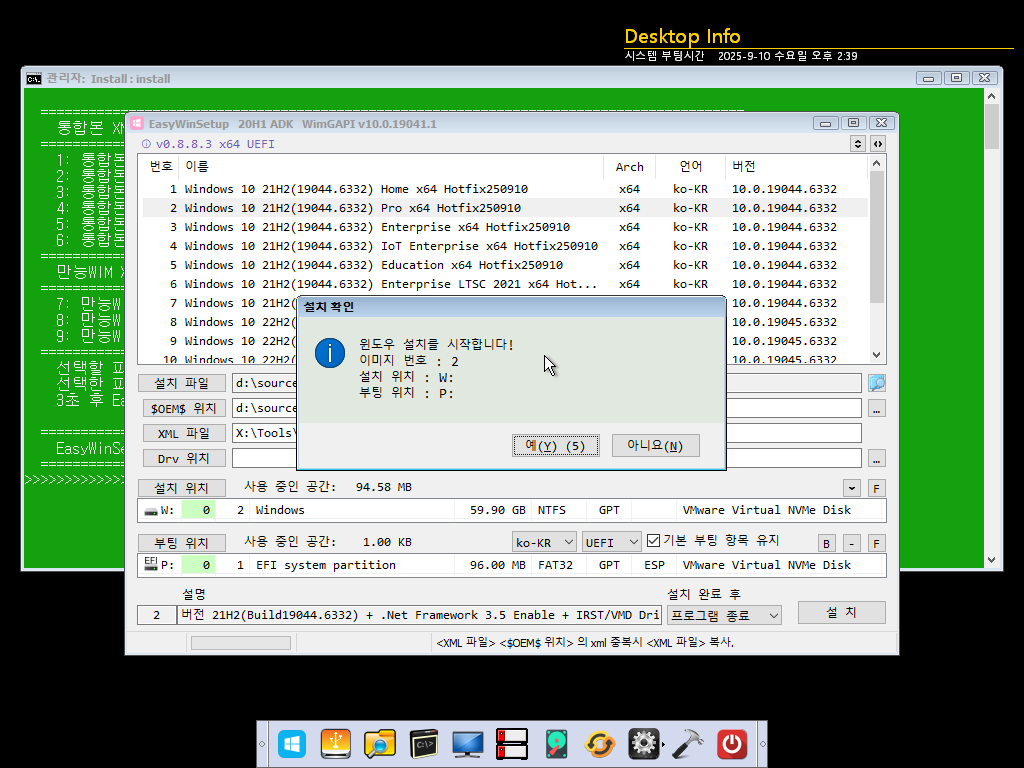Click the right diamond handle of the dock
Viewport: 1024px width, 768px height.
(x=762, y=744)
